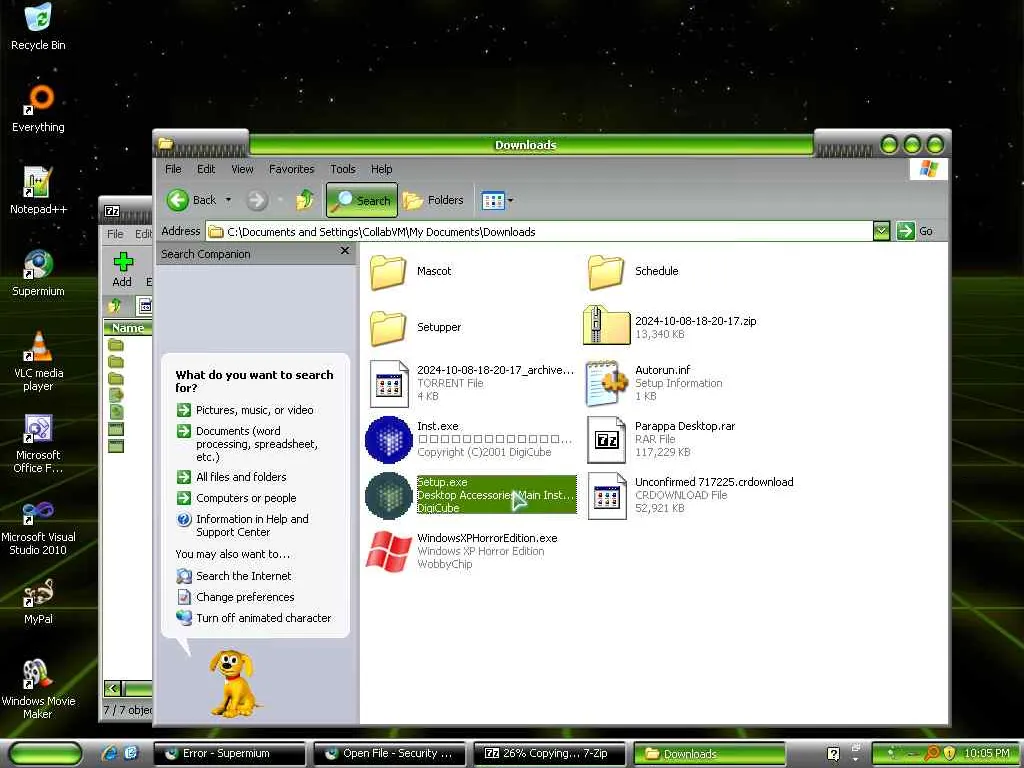Show the Folders pane
This screenshot has height=768, width=1024.
click(x=433, y=200)
